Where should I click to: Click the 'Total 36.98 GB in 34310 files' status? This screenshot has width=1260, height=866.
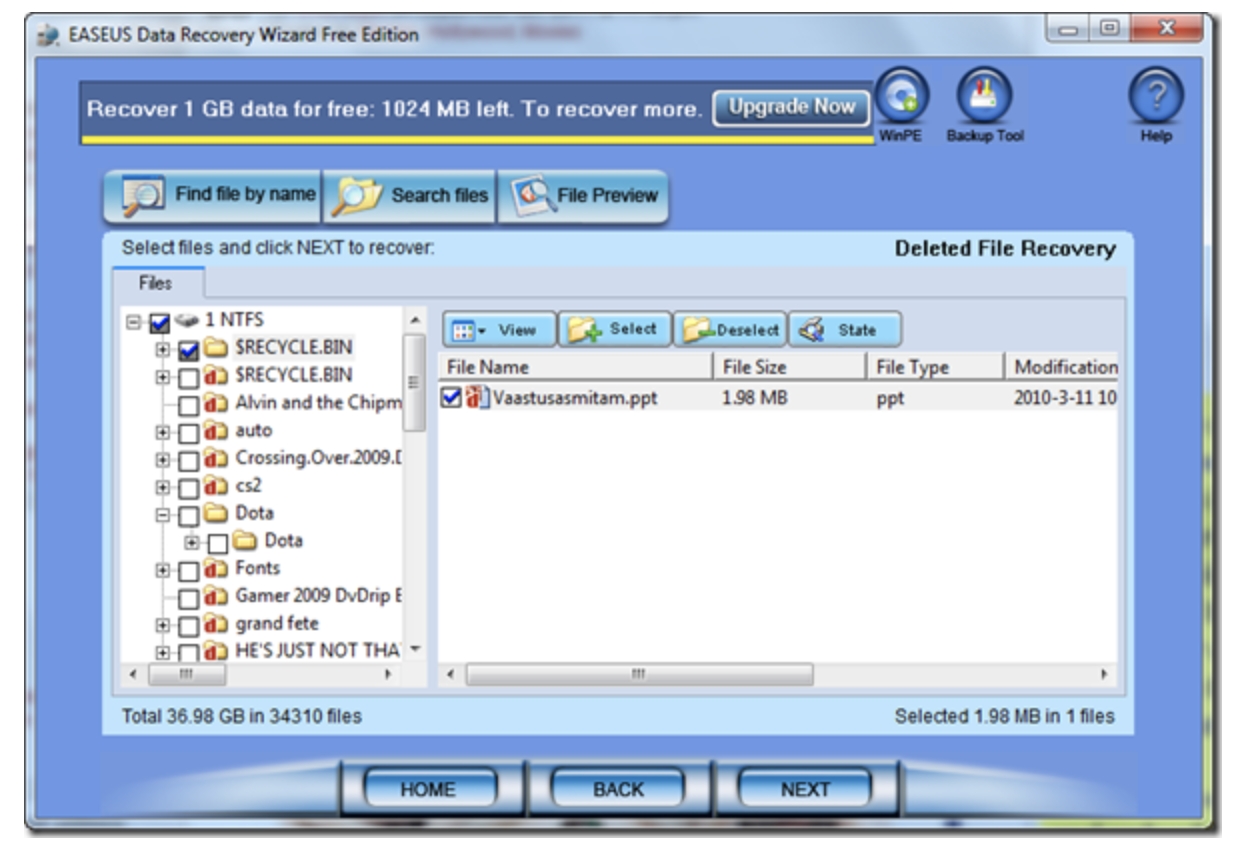coord(242,716)
